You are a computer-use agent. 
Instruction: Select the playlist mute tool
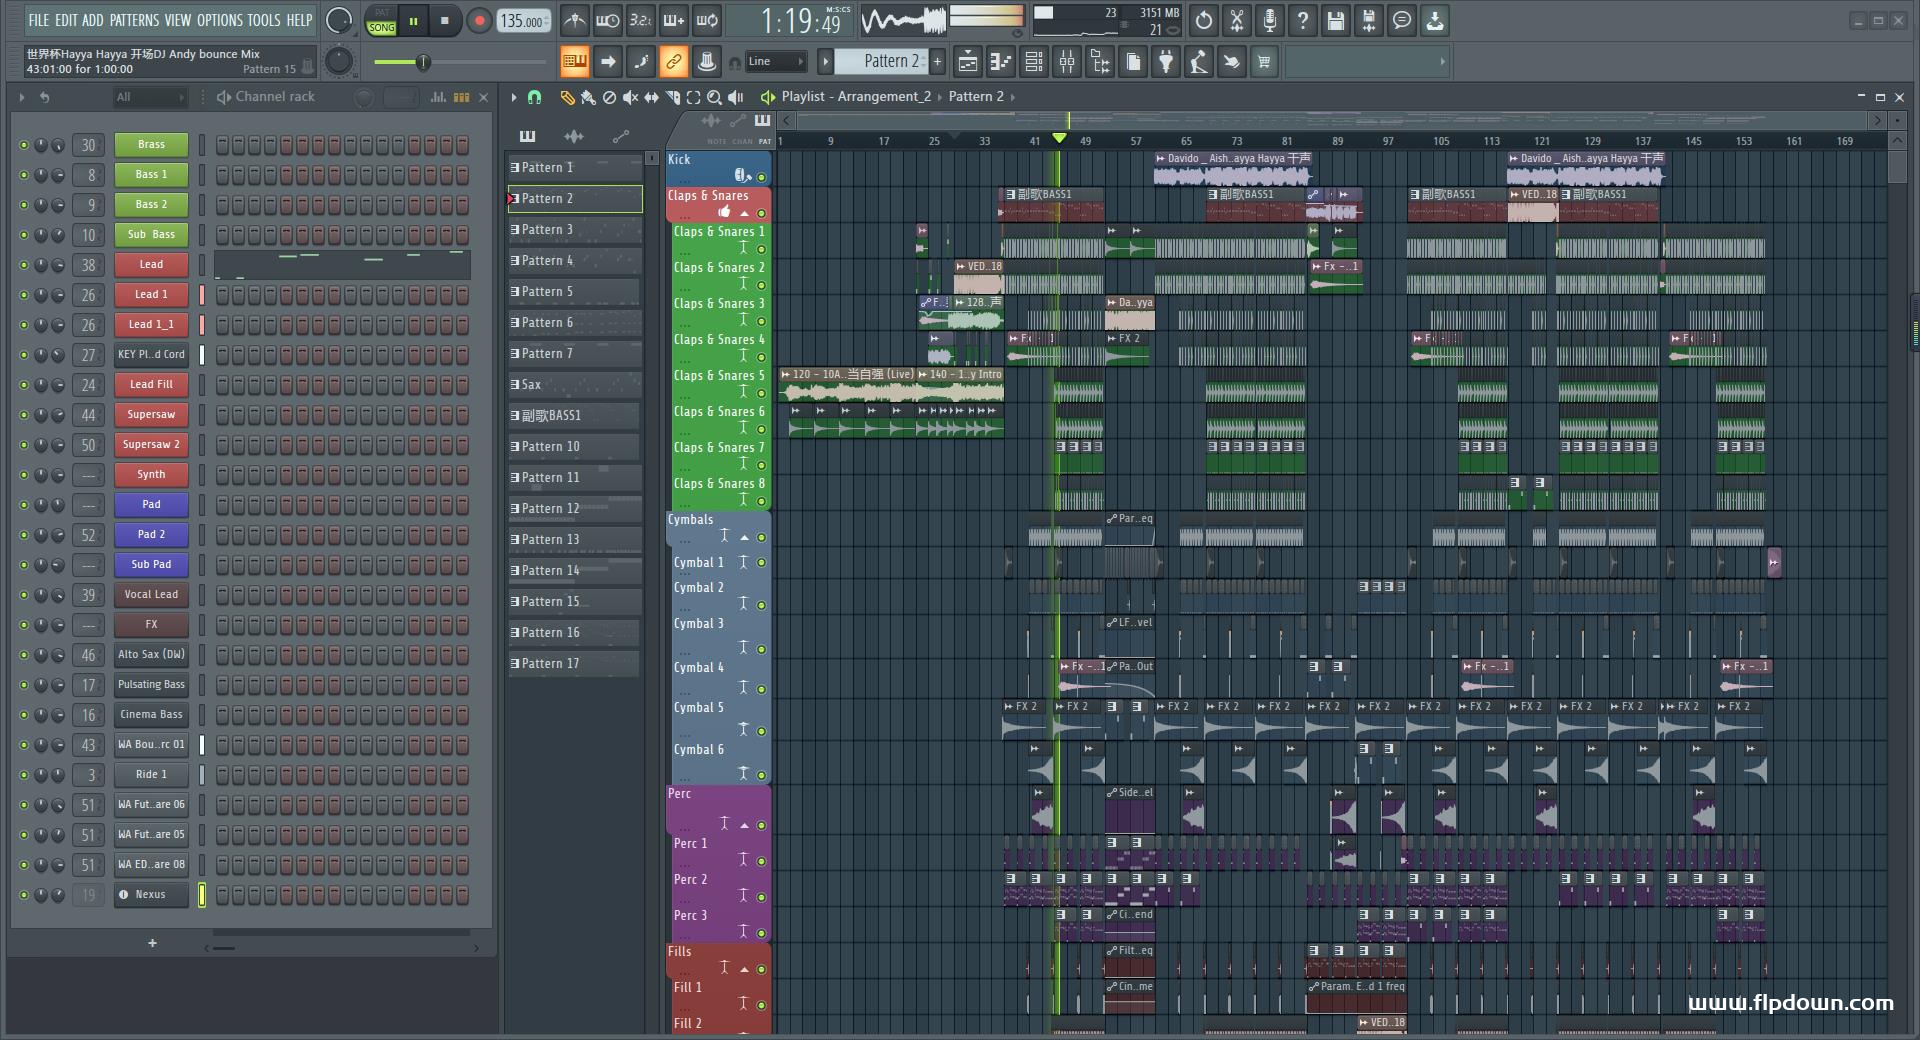630,97
